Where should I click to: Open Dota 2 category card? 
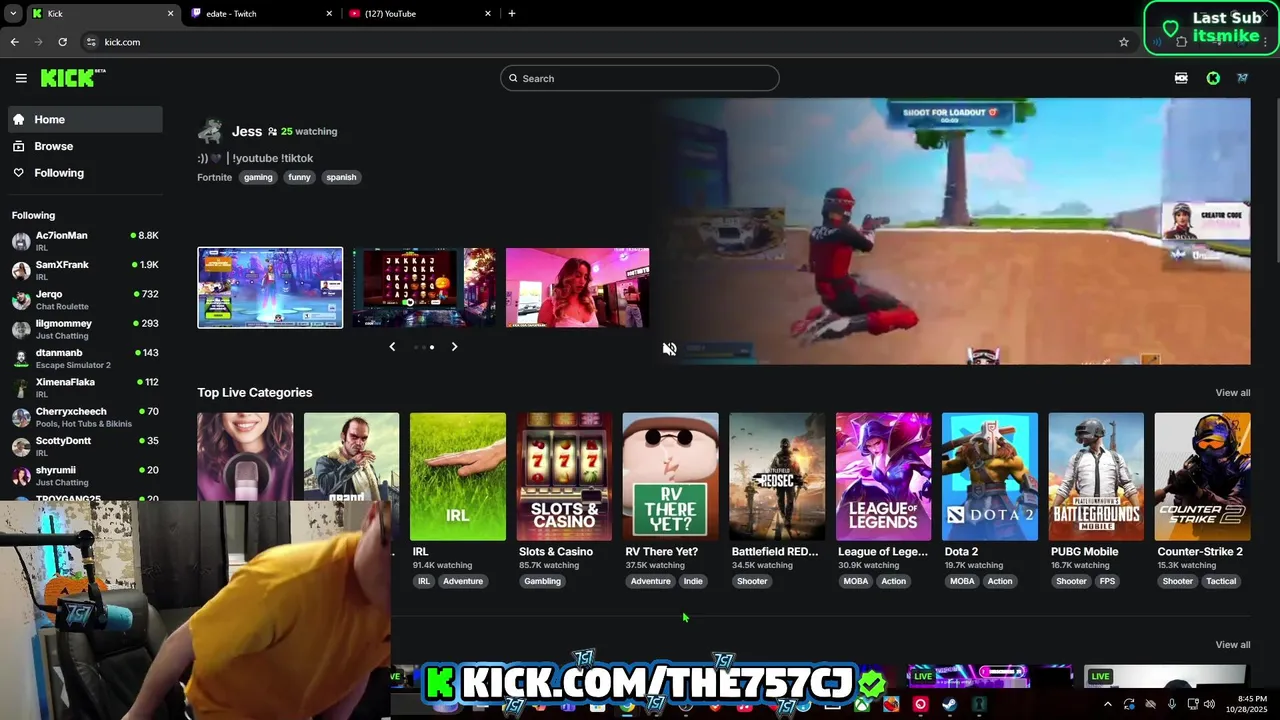(989, 477)
